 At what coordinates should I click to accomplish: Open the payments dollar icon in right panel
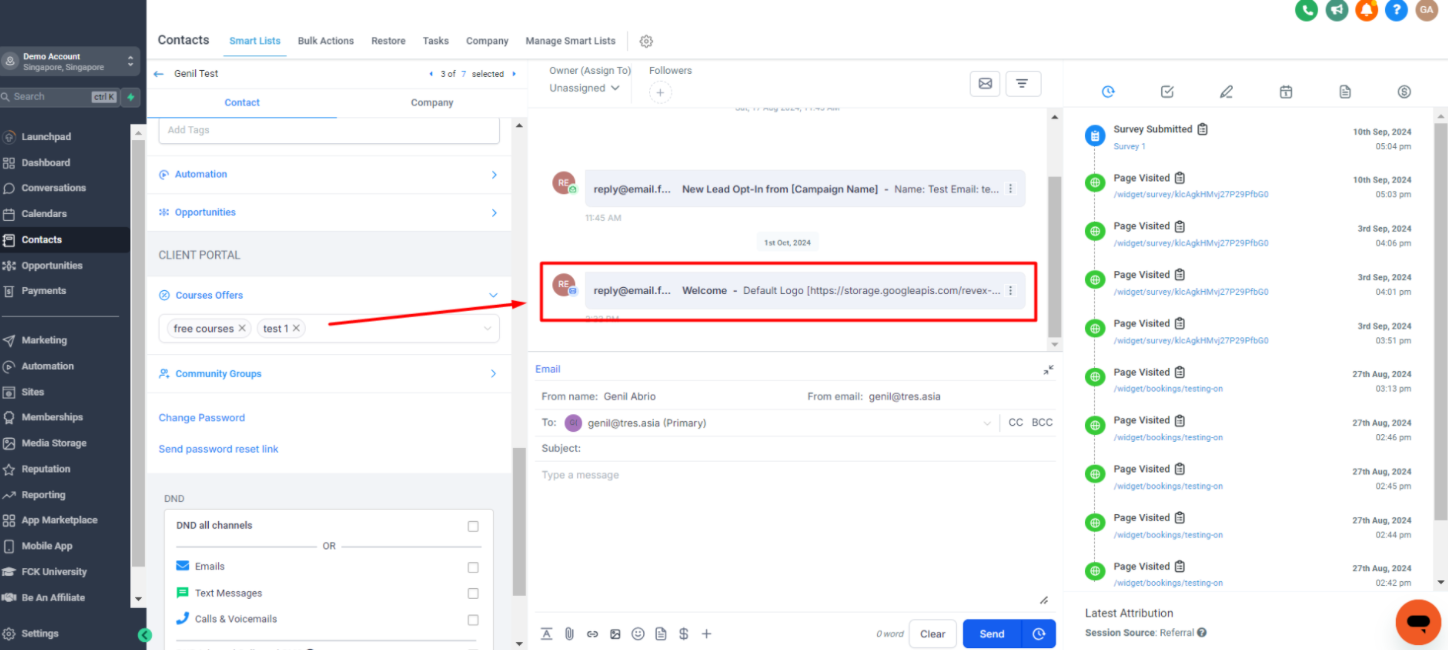click(x=1404, y=92)
